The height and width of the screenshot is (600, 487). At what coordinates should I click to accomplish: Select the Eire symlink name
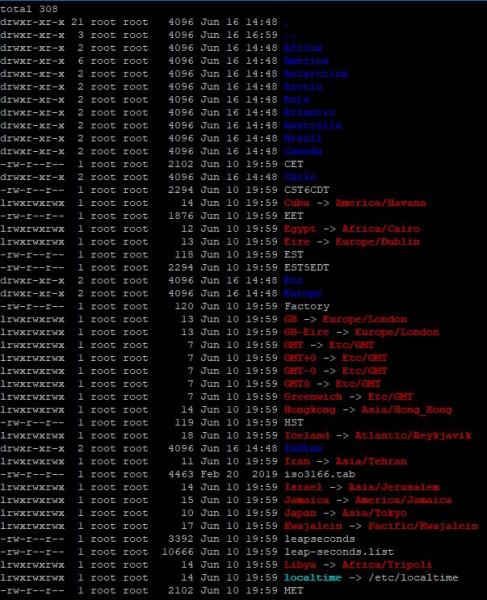(x=297, y=242)
